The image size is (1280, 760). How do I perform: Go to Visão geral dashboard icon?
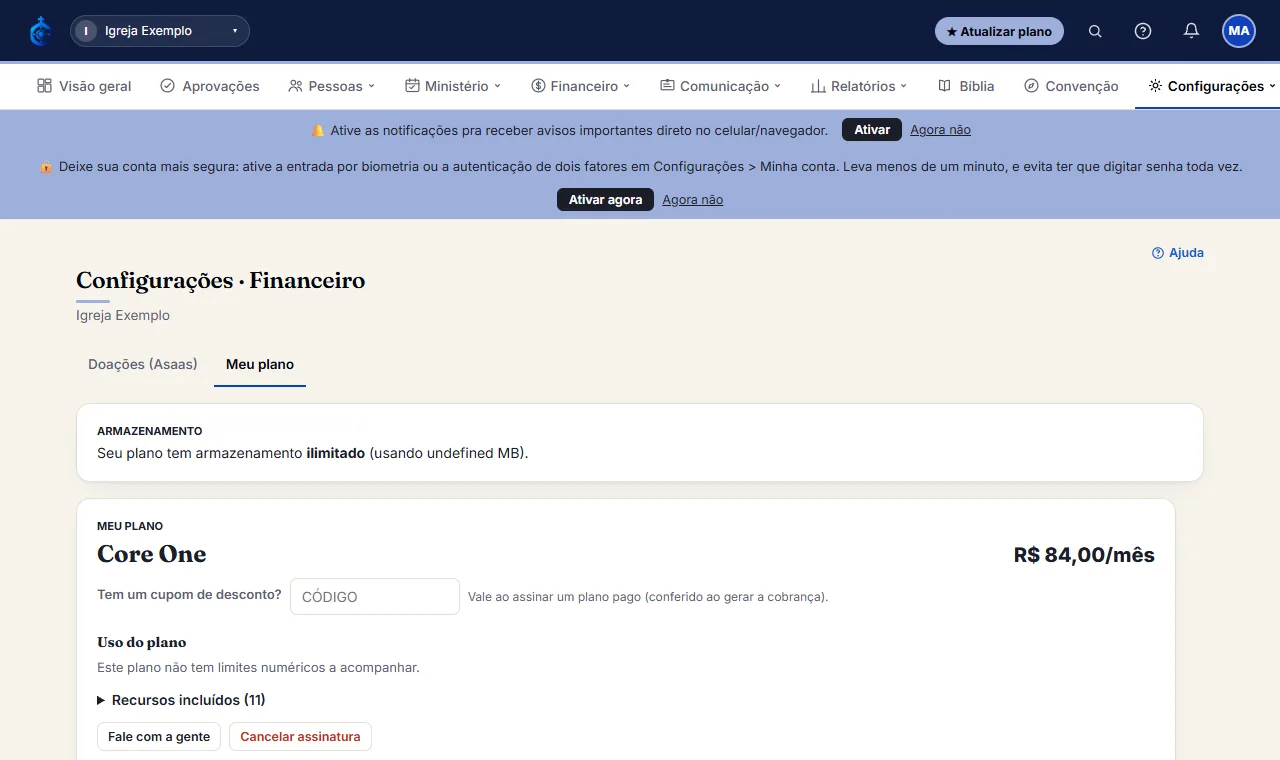point(44,86)
